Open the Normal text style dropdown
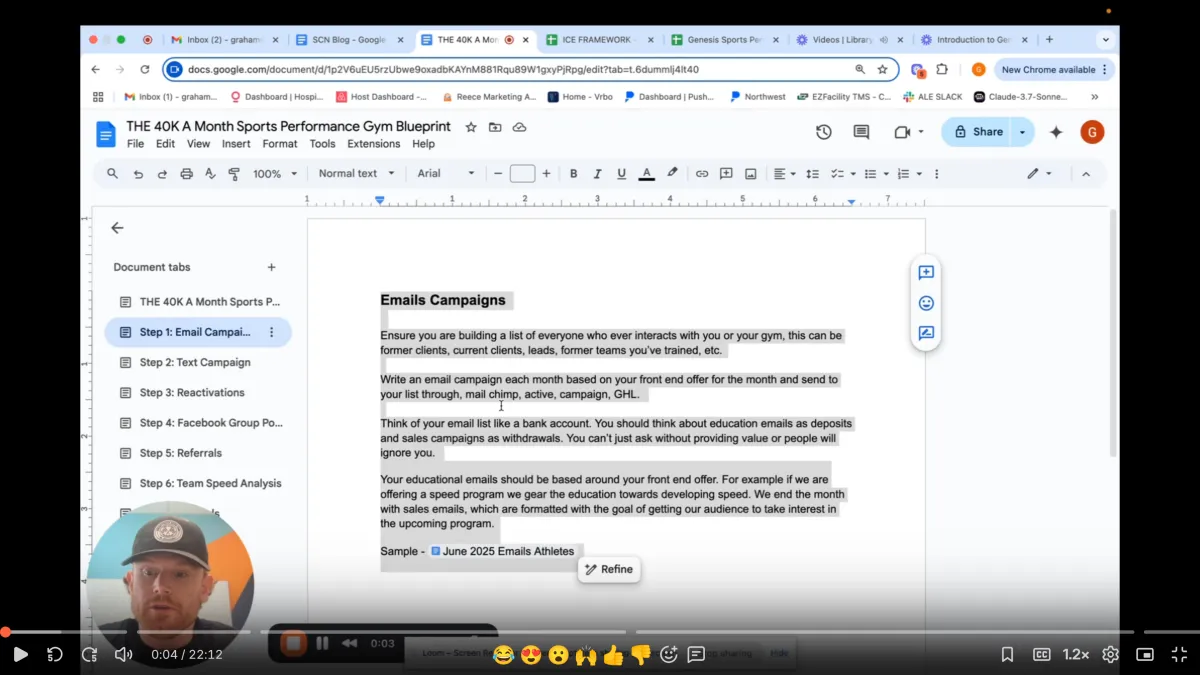 (357, 174)
